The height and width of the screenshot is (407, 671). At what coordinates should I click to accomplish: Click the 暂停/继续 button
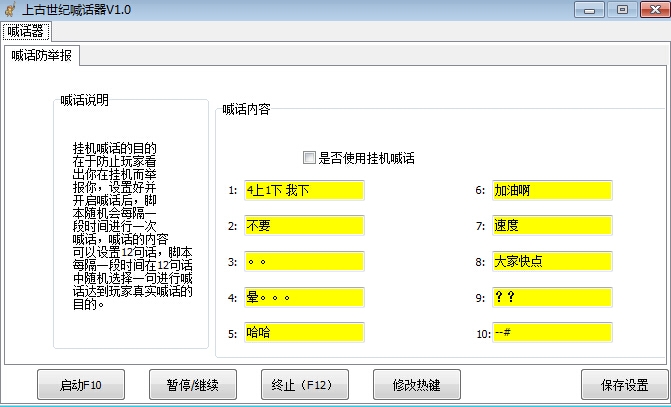(x=193, y=385)
